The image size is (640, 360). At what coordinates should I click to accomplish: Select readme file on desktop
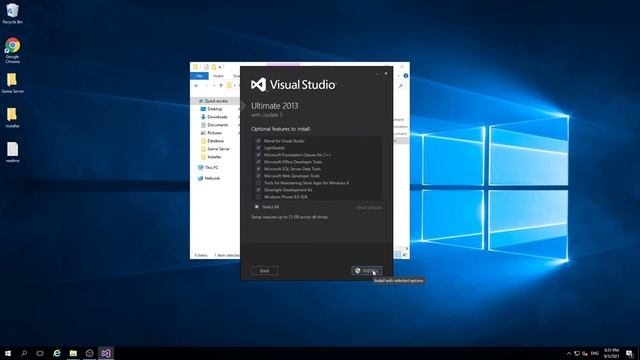[12, 152]
